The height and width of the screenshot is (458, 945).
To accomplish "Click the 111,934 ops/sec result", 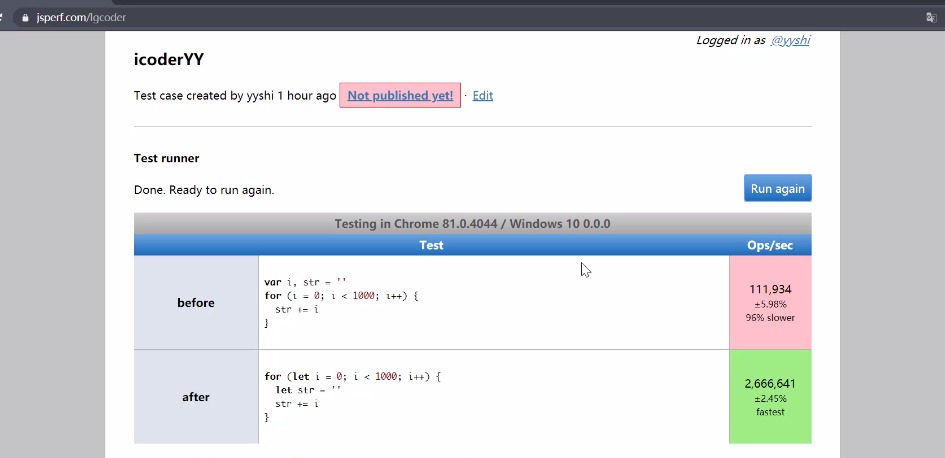I will [770, 289].
